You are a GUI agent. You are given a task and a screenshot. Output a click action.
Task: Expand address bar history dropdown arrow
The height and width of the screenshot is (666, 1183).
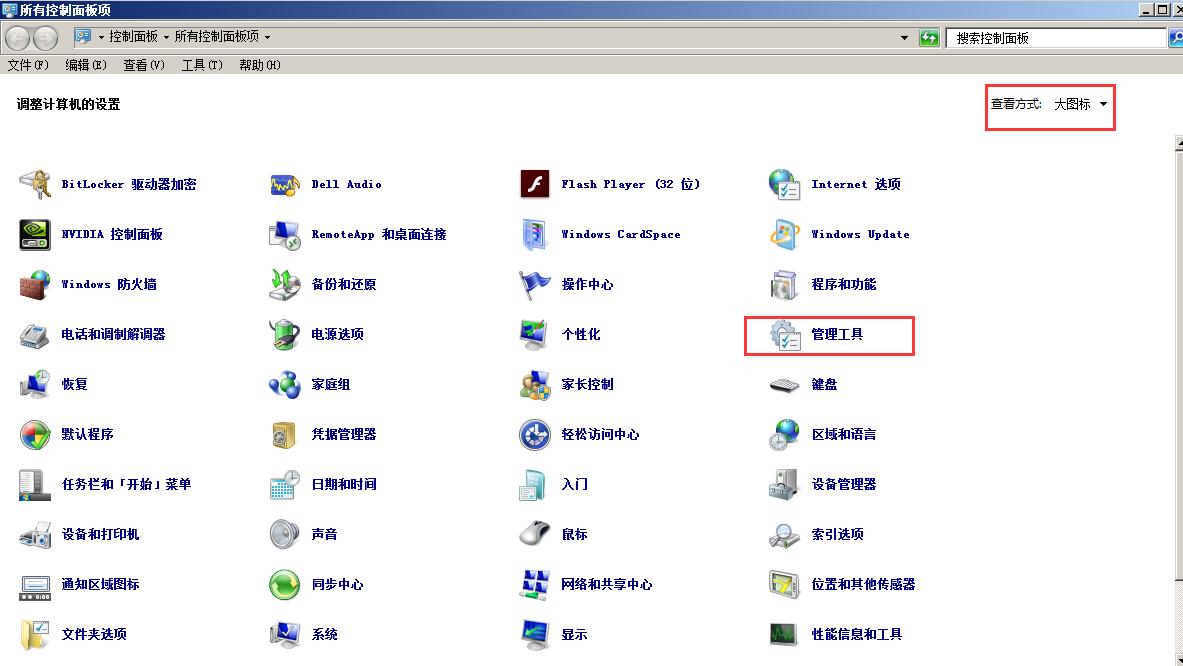904,37
